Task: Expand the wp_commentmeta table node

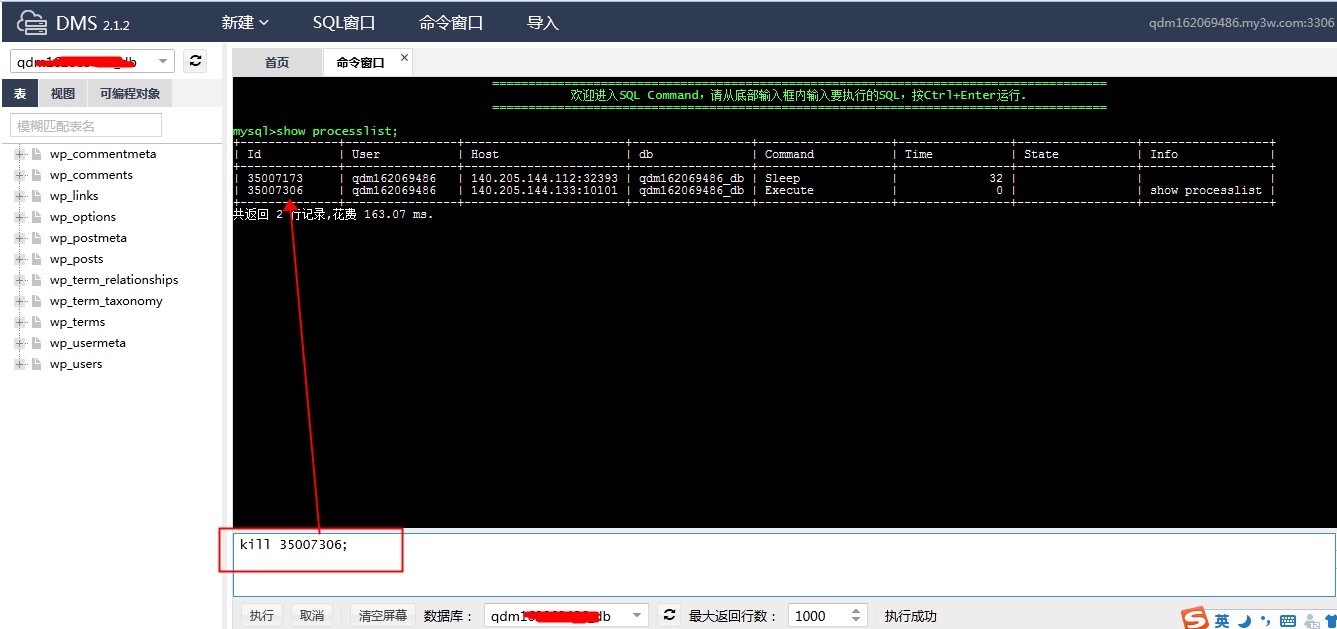Action: pos(19,154)
